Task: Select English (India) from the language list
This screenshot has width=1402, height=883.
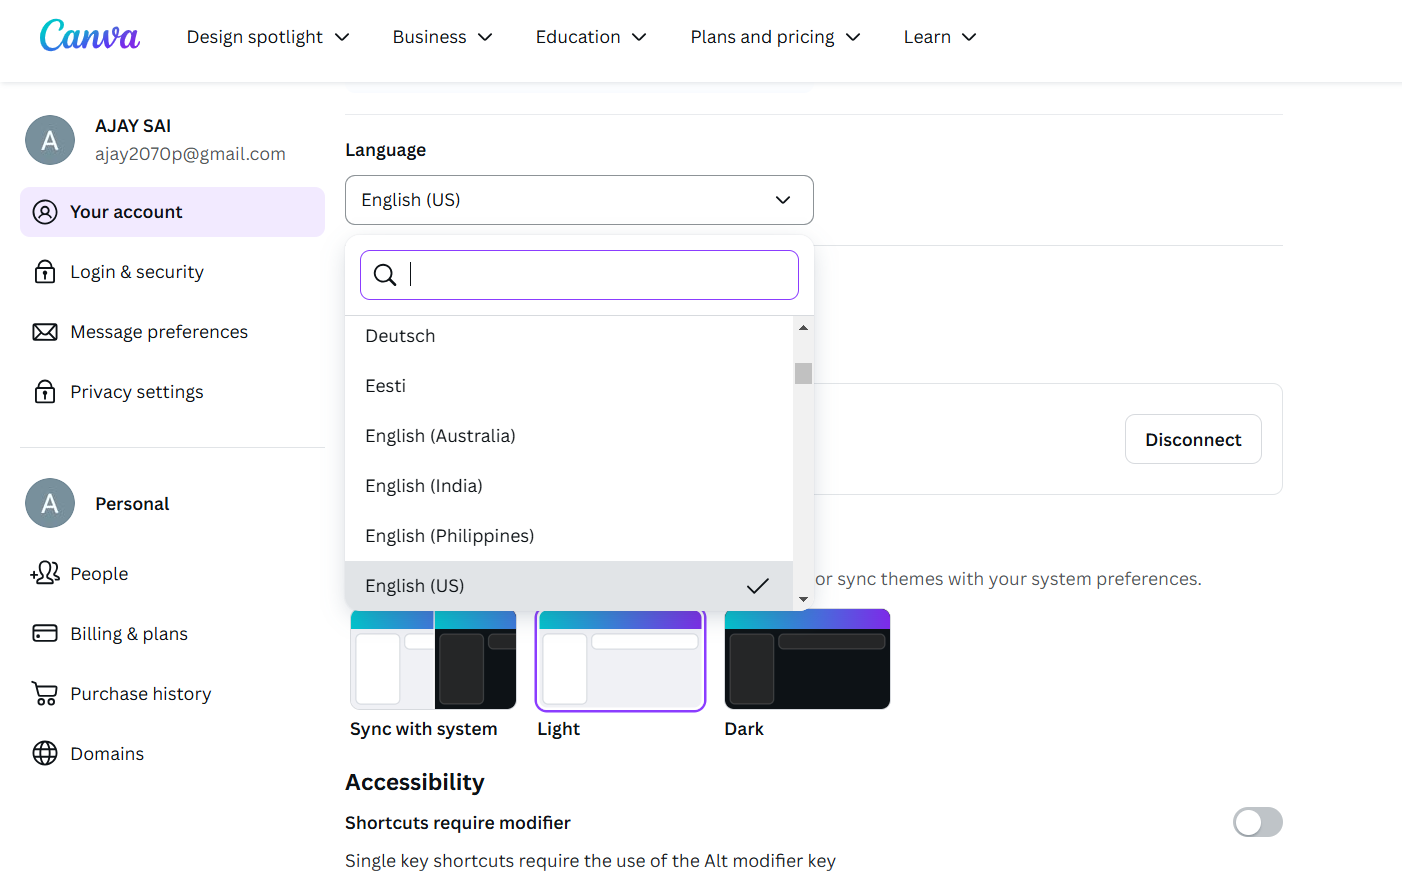Action: (424, 486)
